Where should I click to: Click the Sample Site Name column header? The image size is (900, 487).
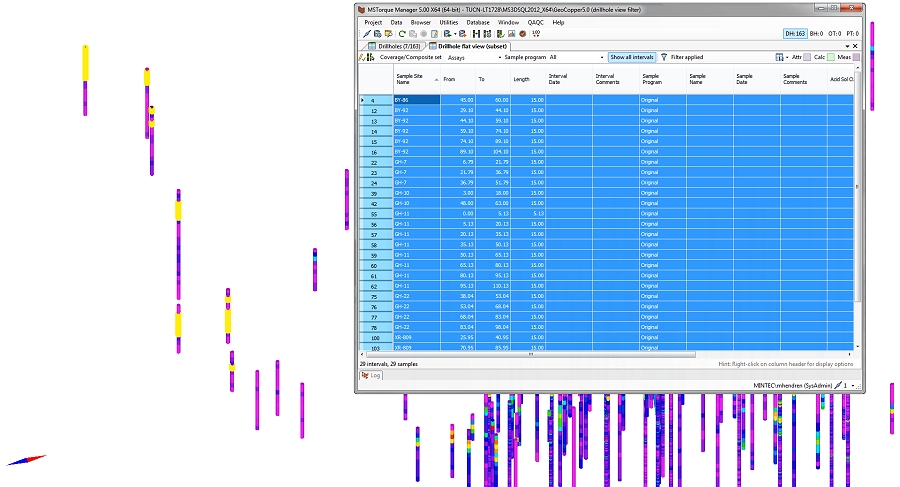410,78
